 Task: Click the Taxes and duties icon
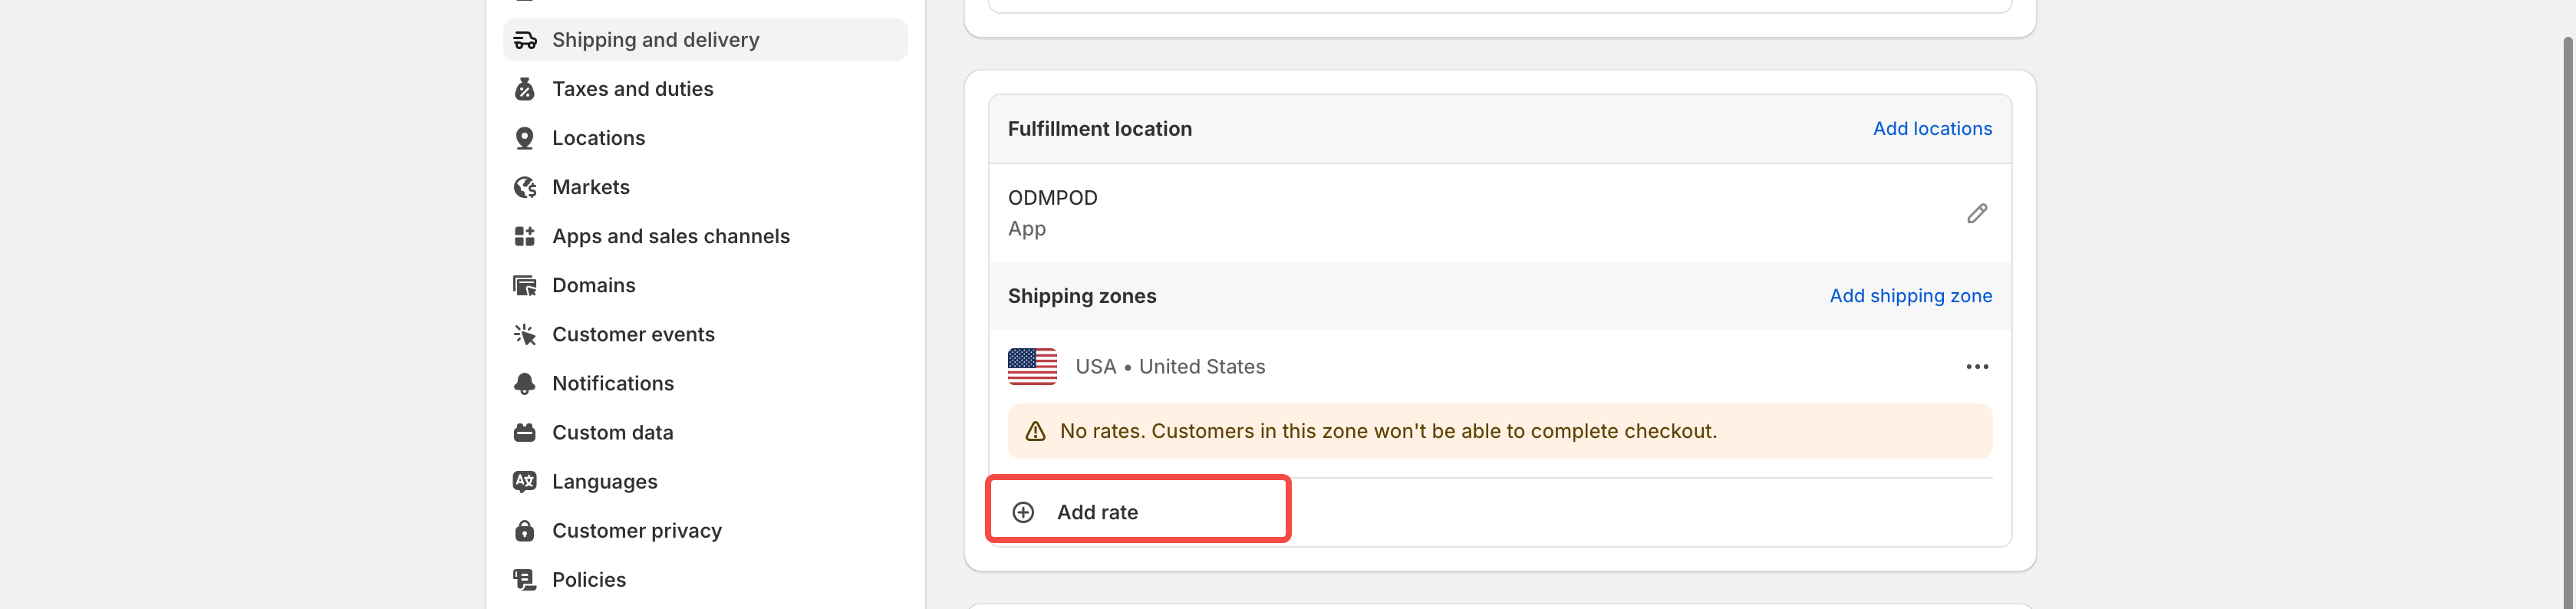(524, 89)
